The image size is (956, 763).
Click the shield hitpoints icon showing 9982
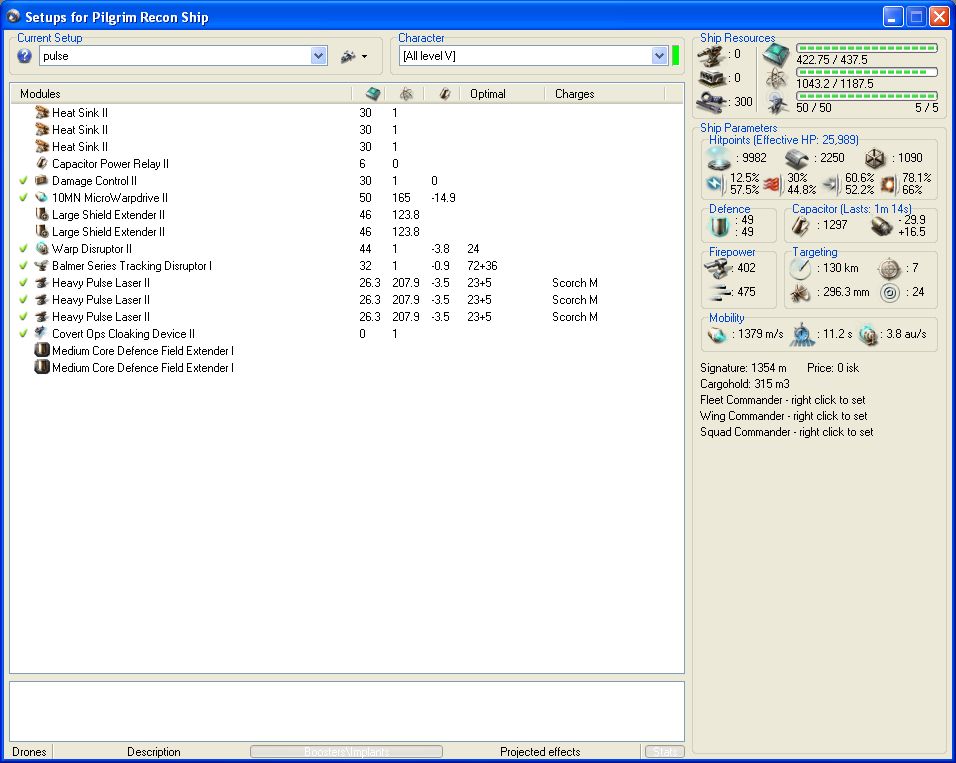pyautogui.click(x=718, y=159)
